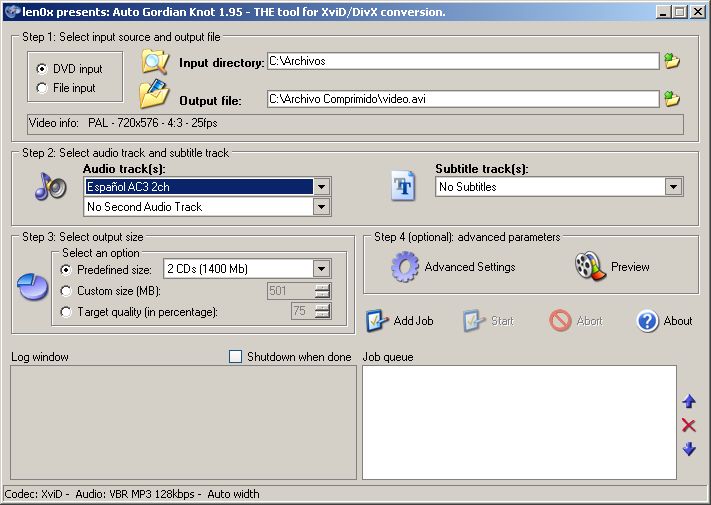Click the Add Job label
The width and height of the screenshot is (711, 505).
413,321
